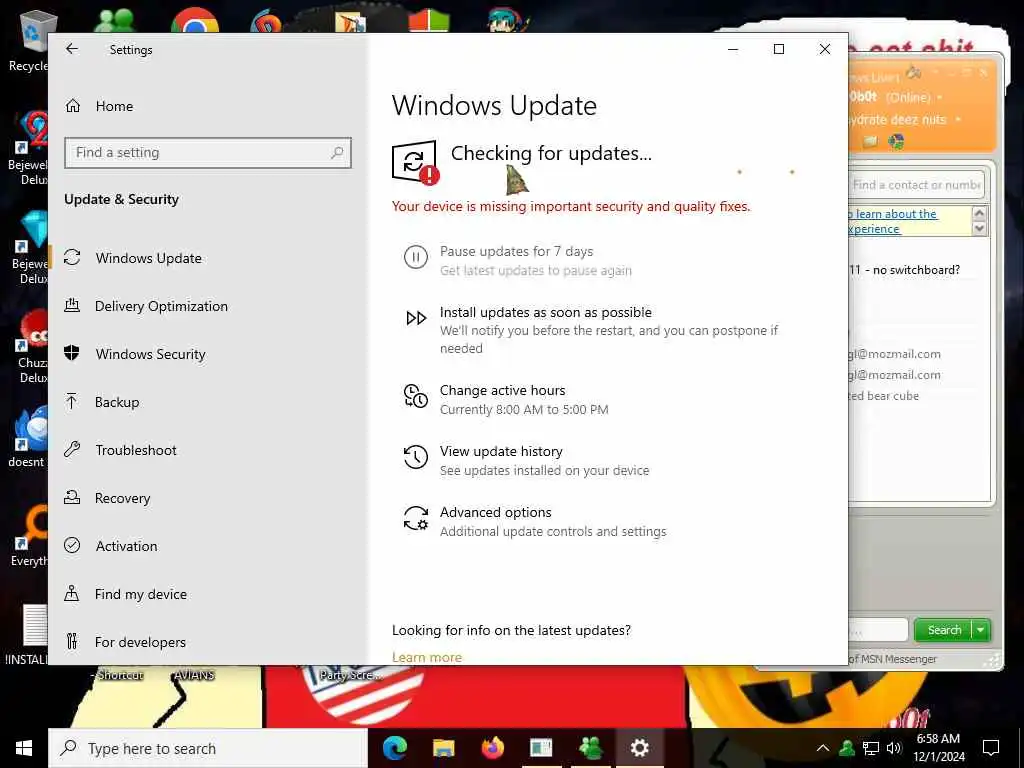The image size is (1024, 768).
Task: Open the notification center icon
Action: tap(991, 748)
